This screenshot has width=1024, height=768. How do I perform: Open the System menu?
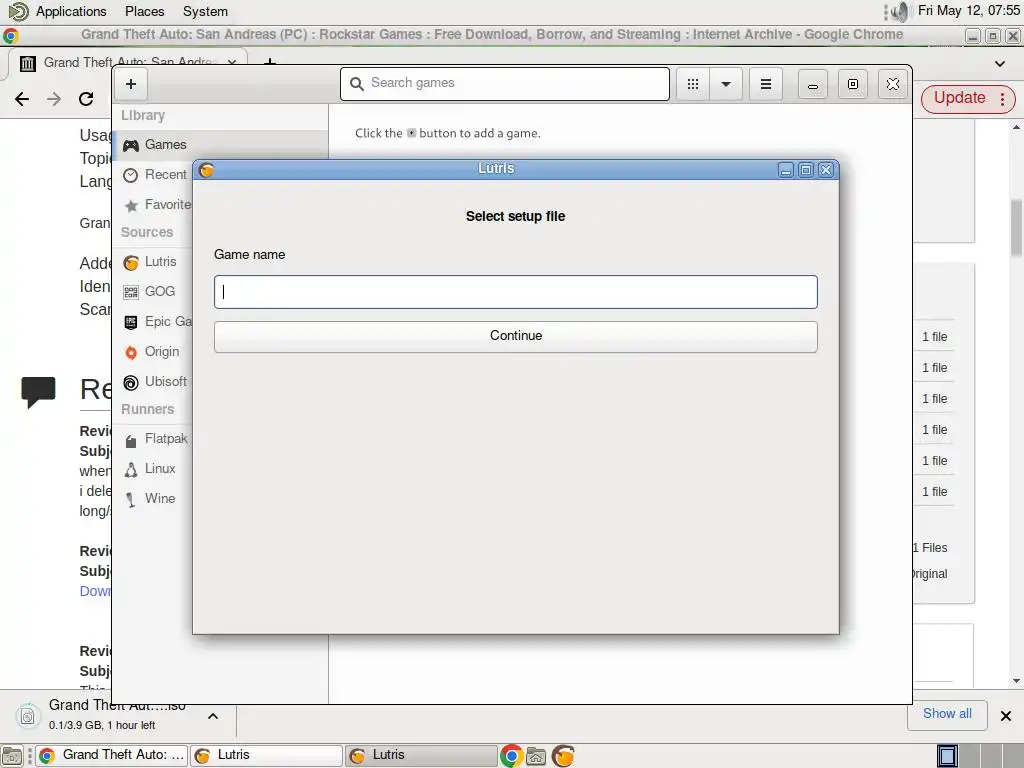coord(205,11)
